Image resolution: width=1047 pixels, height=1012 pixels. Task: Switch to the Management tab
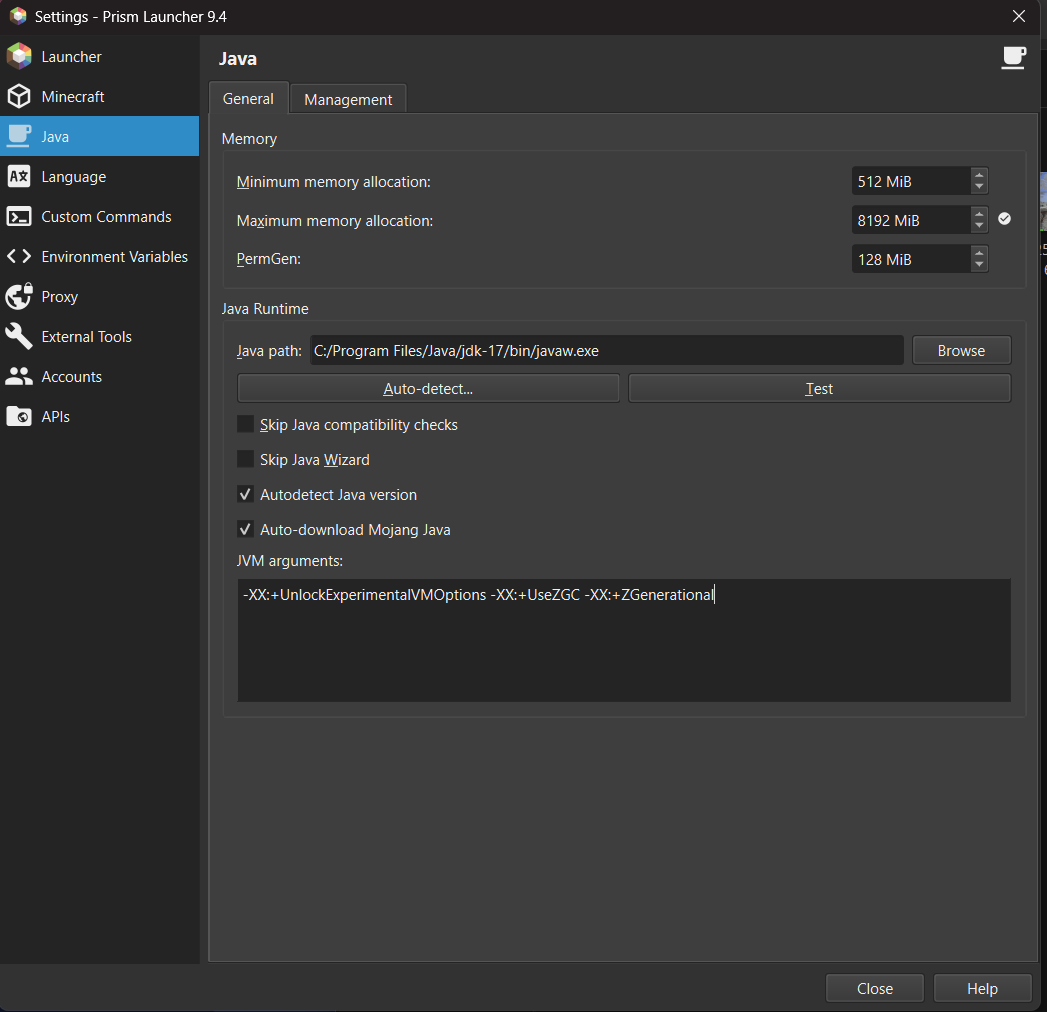348,99
